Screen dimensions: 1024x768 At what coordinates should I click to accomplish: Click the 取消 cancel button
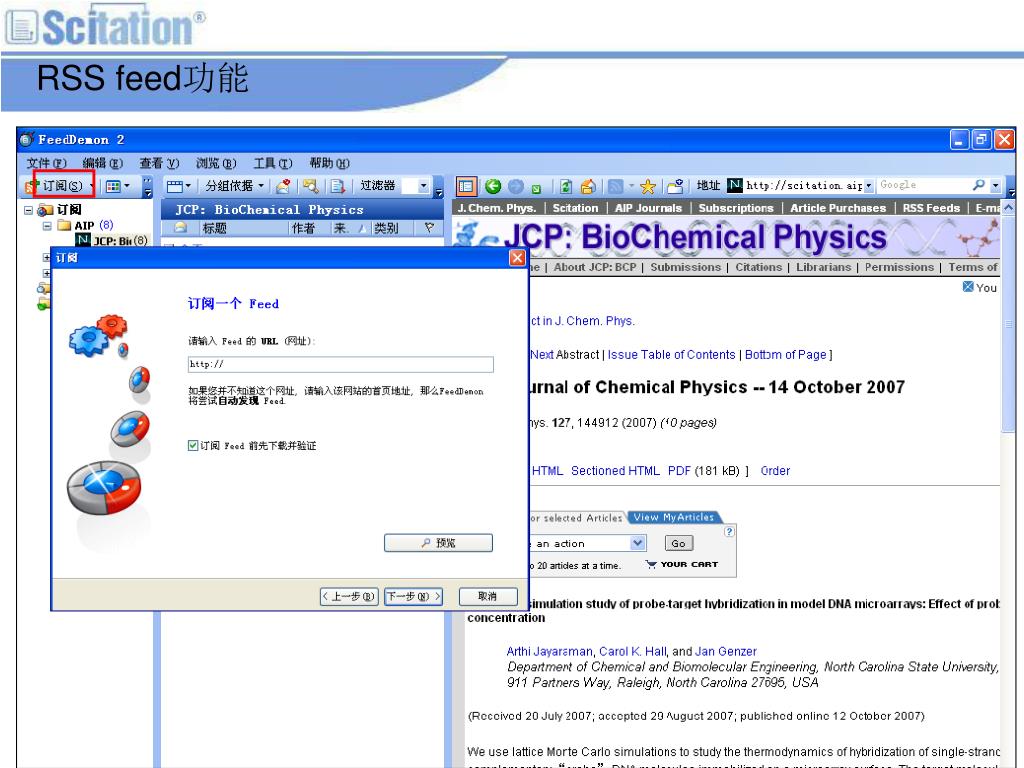488,596
